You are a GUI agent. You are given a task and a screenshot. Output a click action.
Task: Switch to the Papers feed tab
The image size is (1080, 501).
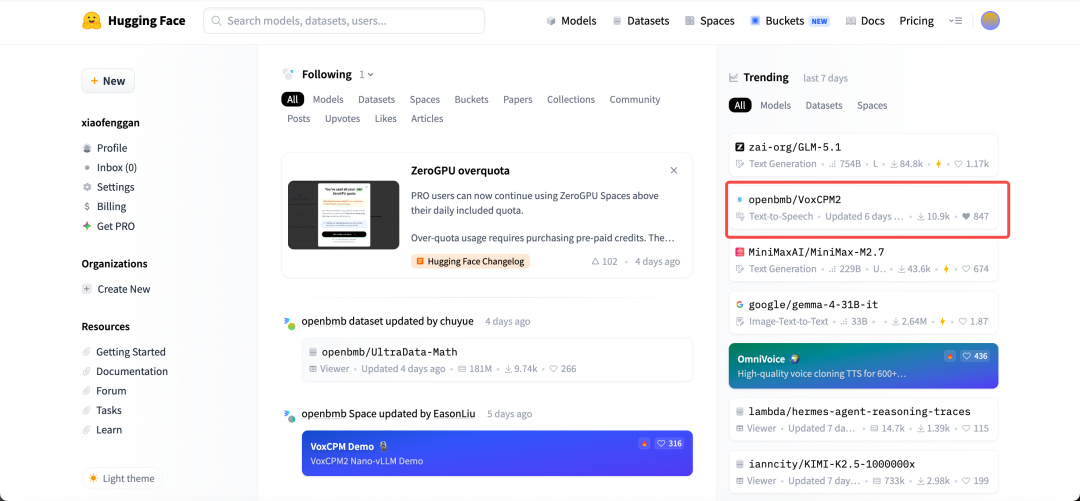[517, 99]
